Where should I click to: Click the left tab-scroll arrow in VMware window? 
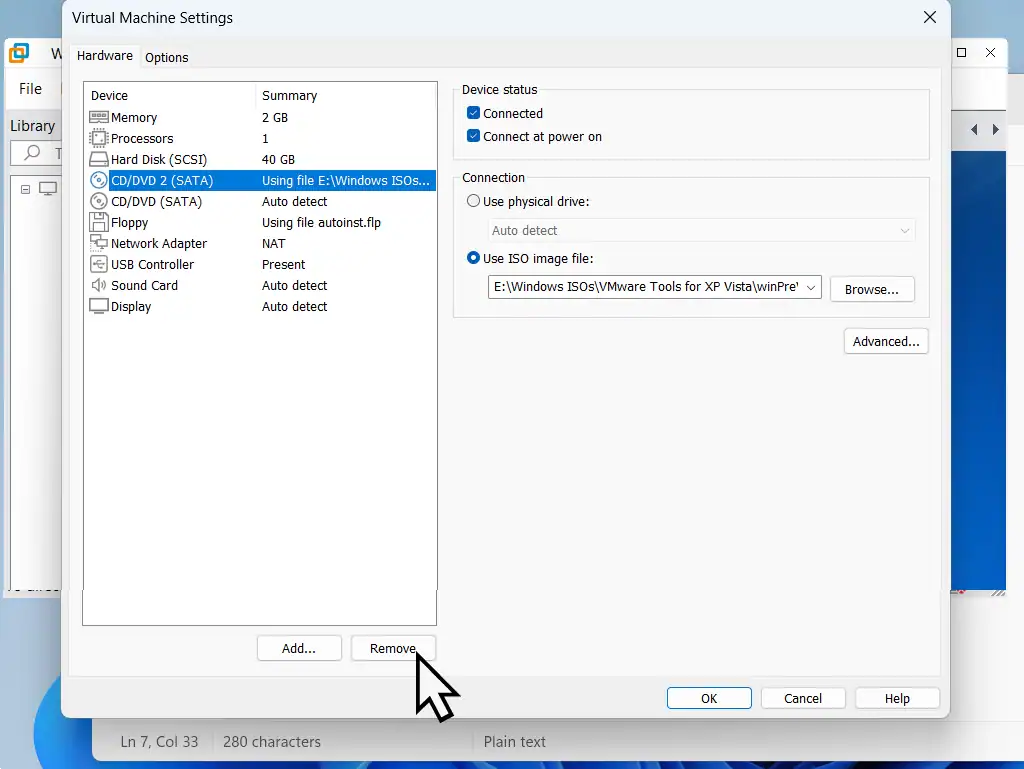974,129
